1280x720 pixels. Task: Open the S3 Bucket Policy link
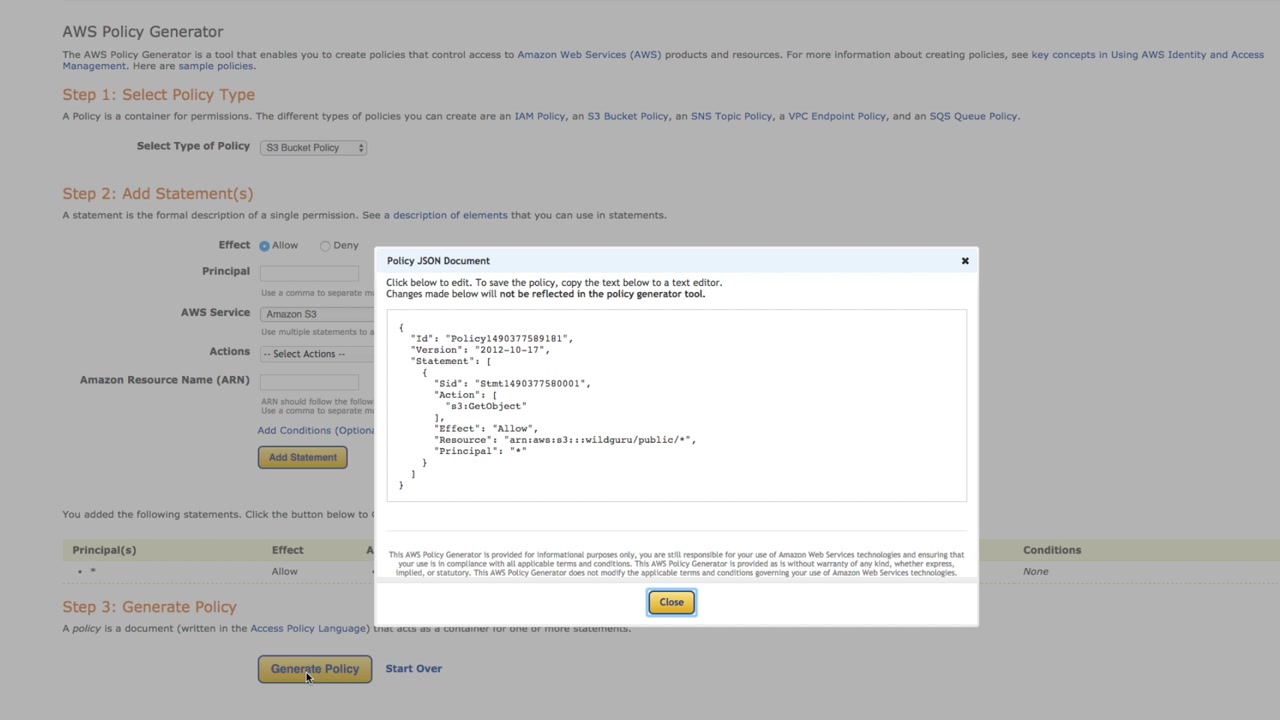628,116
